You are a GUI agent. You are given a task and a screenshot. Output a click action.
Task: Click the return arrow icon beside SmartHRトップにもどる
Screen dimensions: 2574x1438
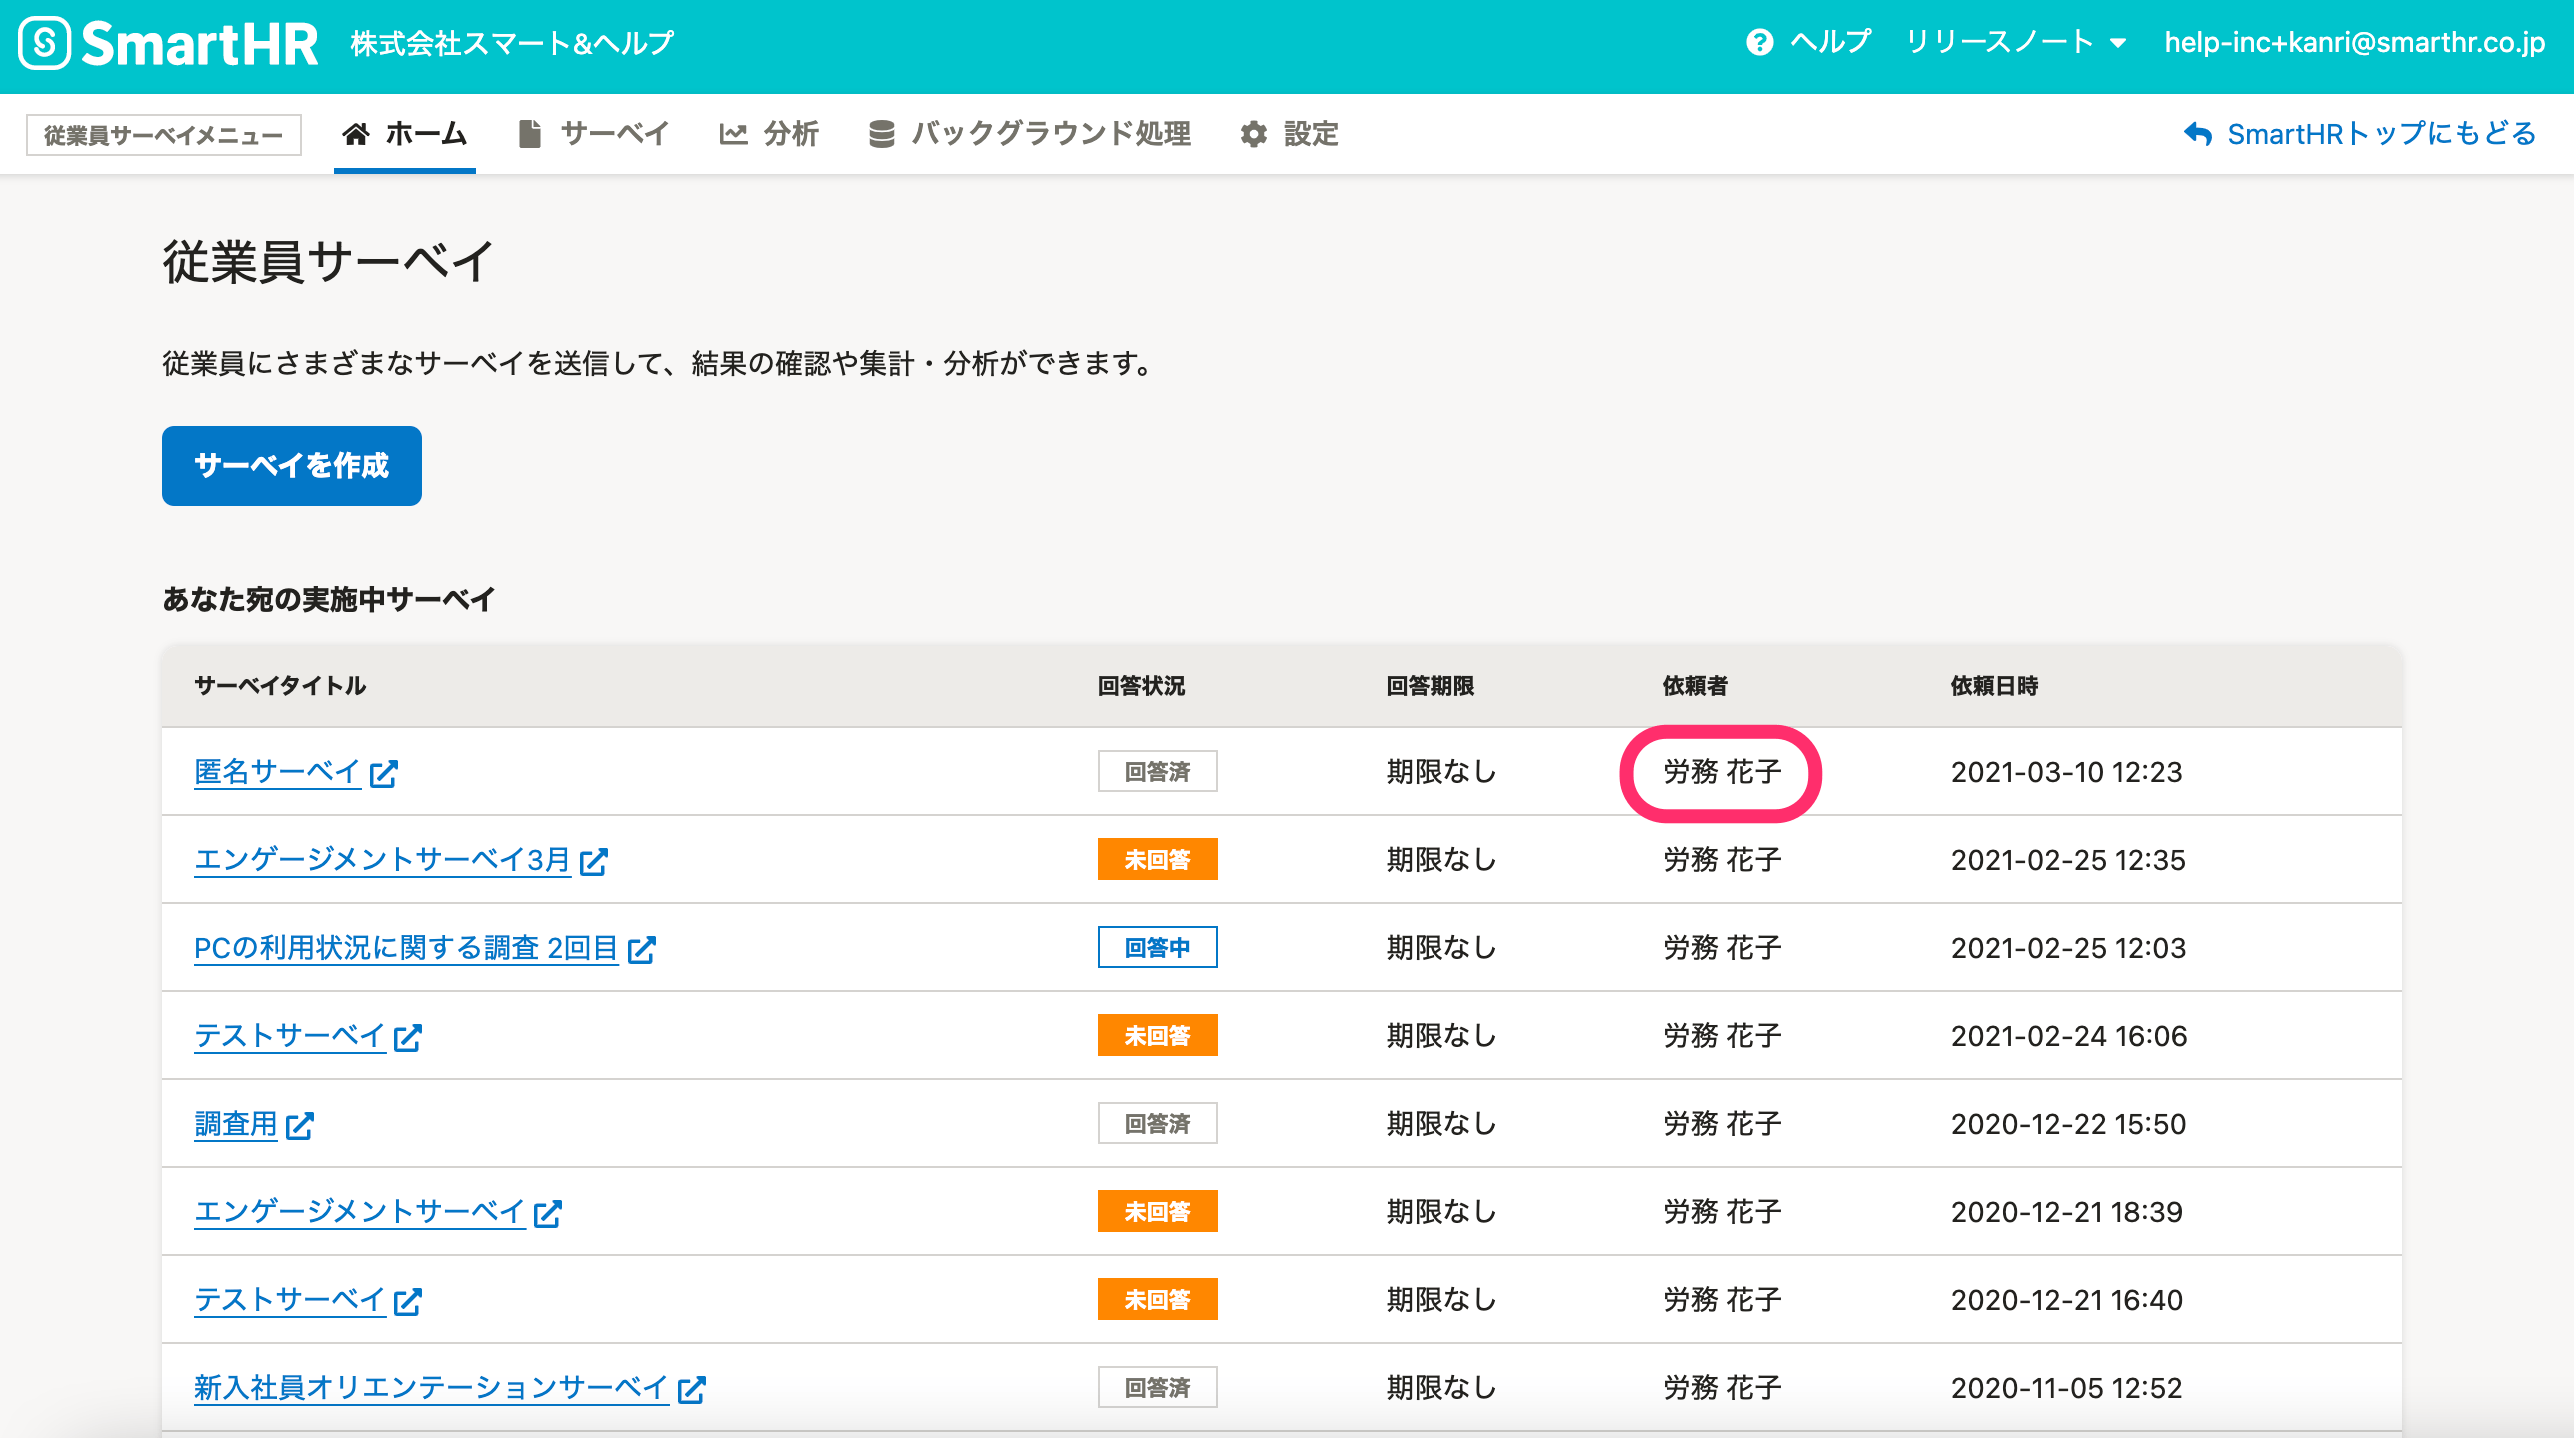coord(2198,133)
